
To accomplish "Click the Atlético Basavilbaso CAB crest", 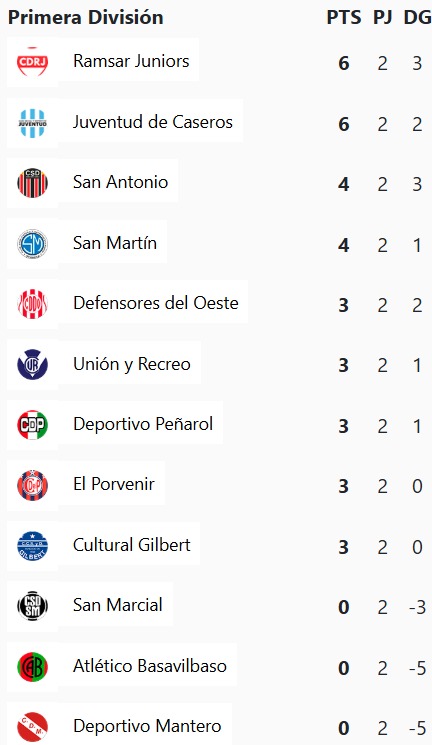I will coord(32,666).
